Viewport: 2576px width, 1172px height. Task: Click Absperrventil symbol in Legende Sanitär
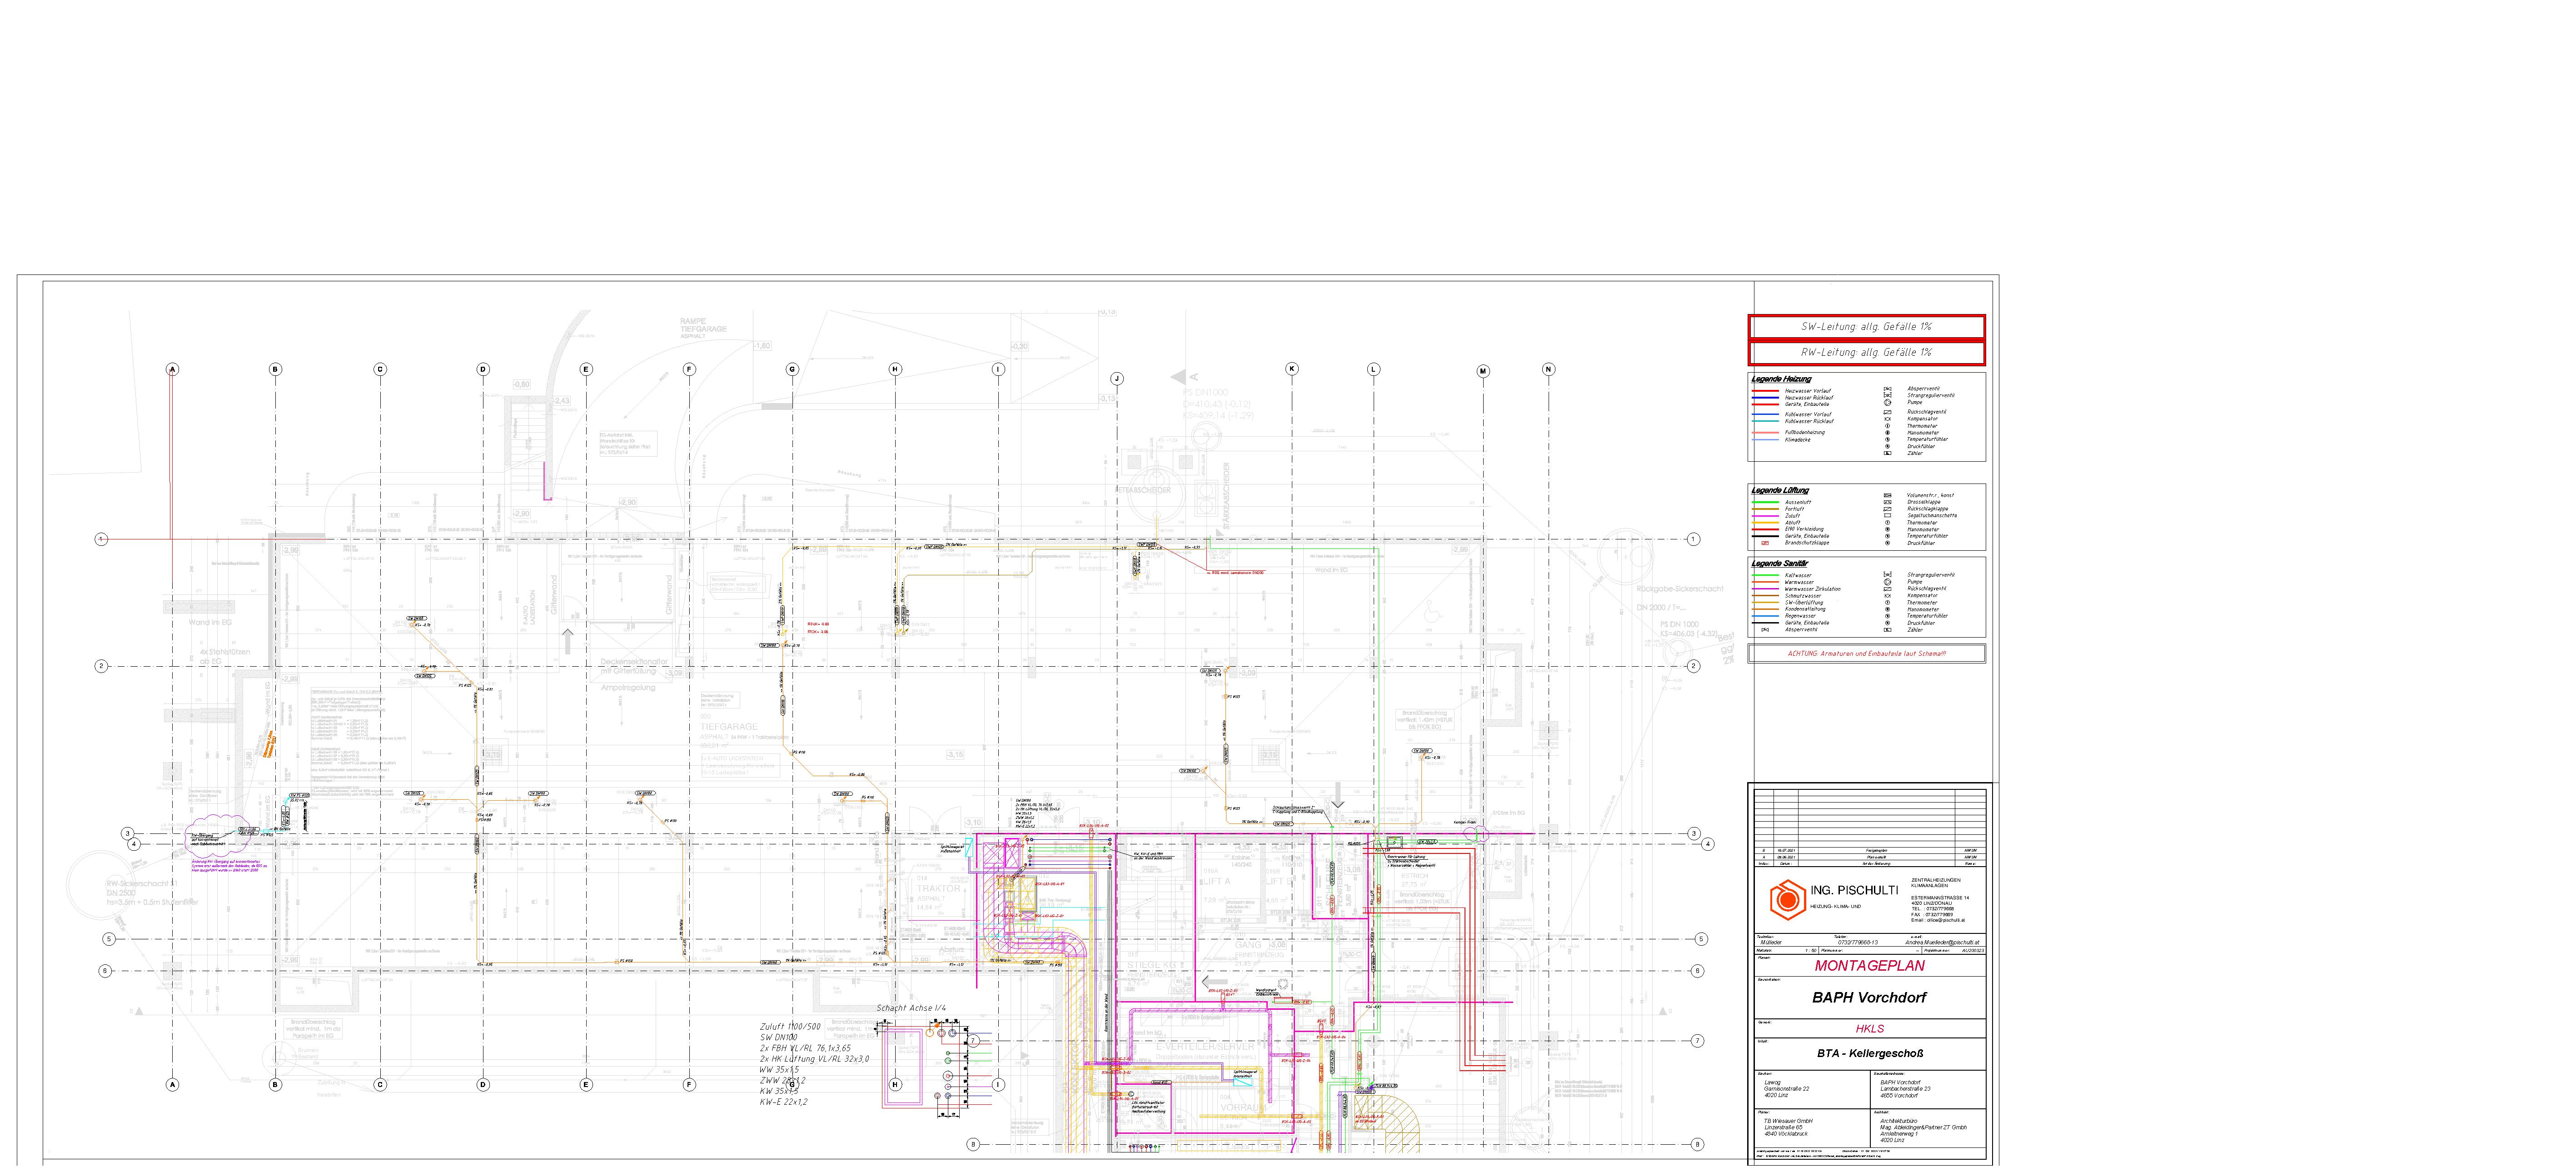point(1765,630)
